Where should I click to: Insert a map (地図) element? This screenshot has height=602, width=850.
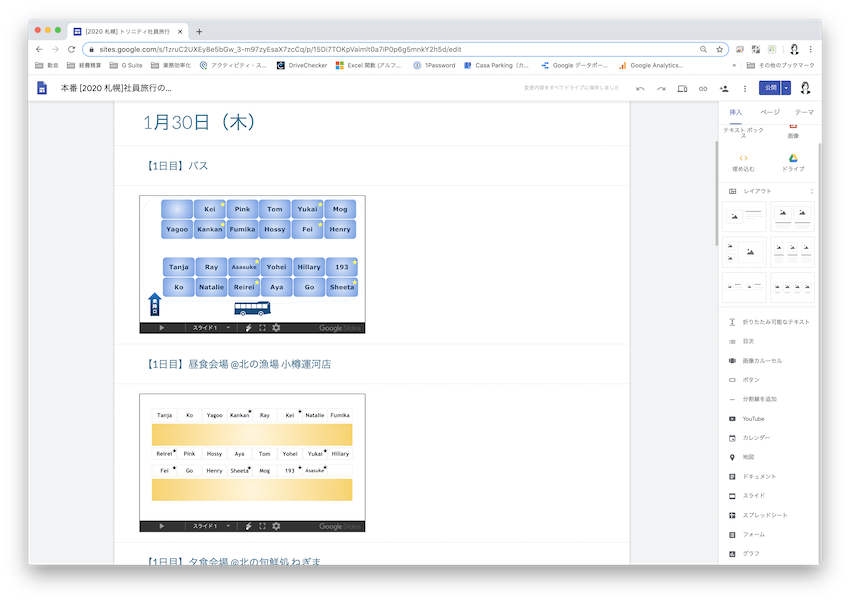pyautogui.click(x=747, y=457)
